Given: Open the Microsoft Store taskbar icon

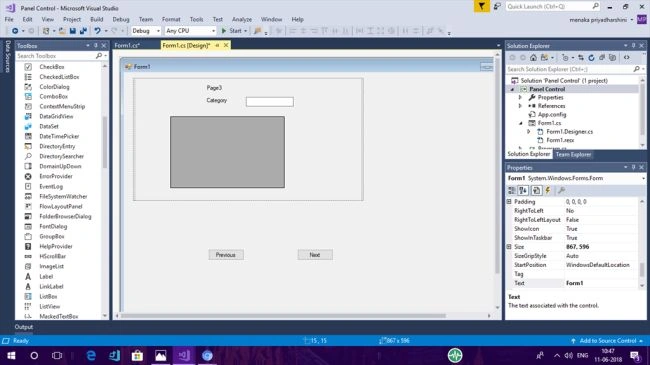Looking at the screenshot, I should point(137,355).
